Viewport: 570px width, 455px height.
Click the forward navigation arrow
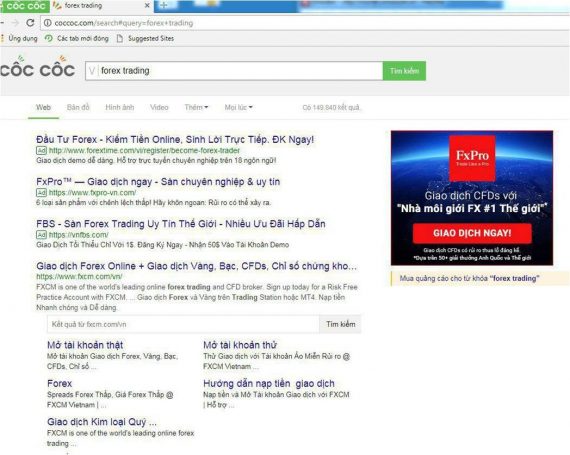pyautogui.click(x=15, y=23)
